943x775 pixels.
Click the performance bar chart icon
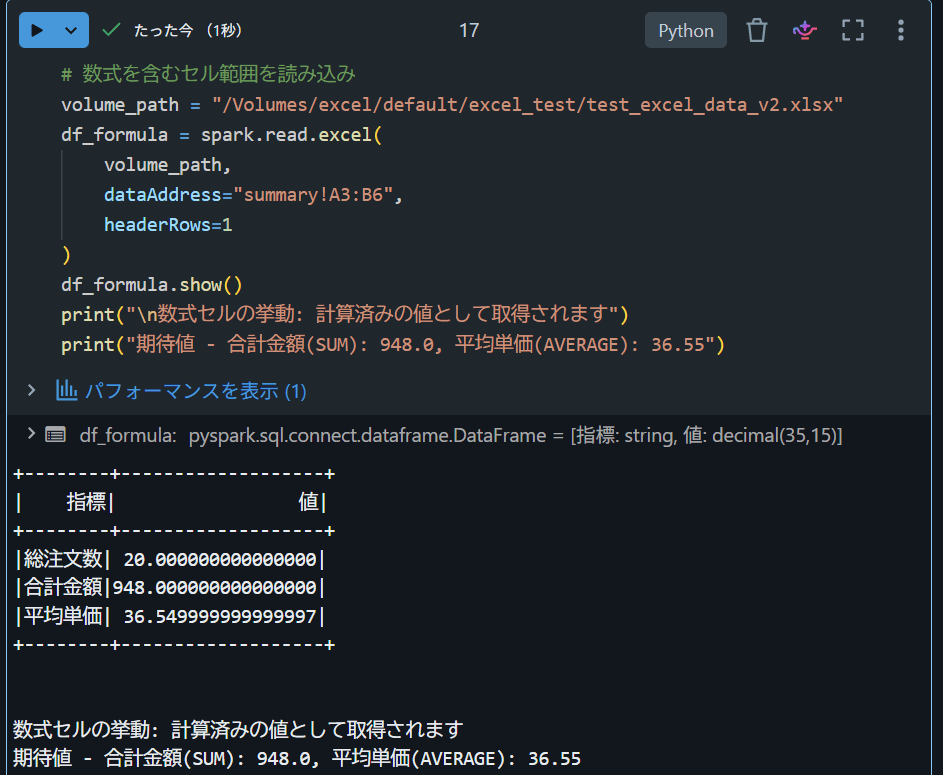tap(66, 390)
